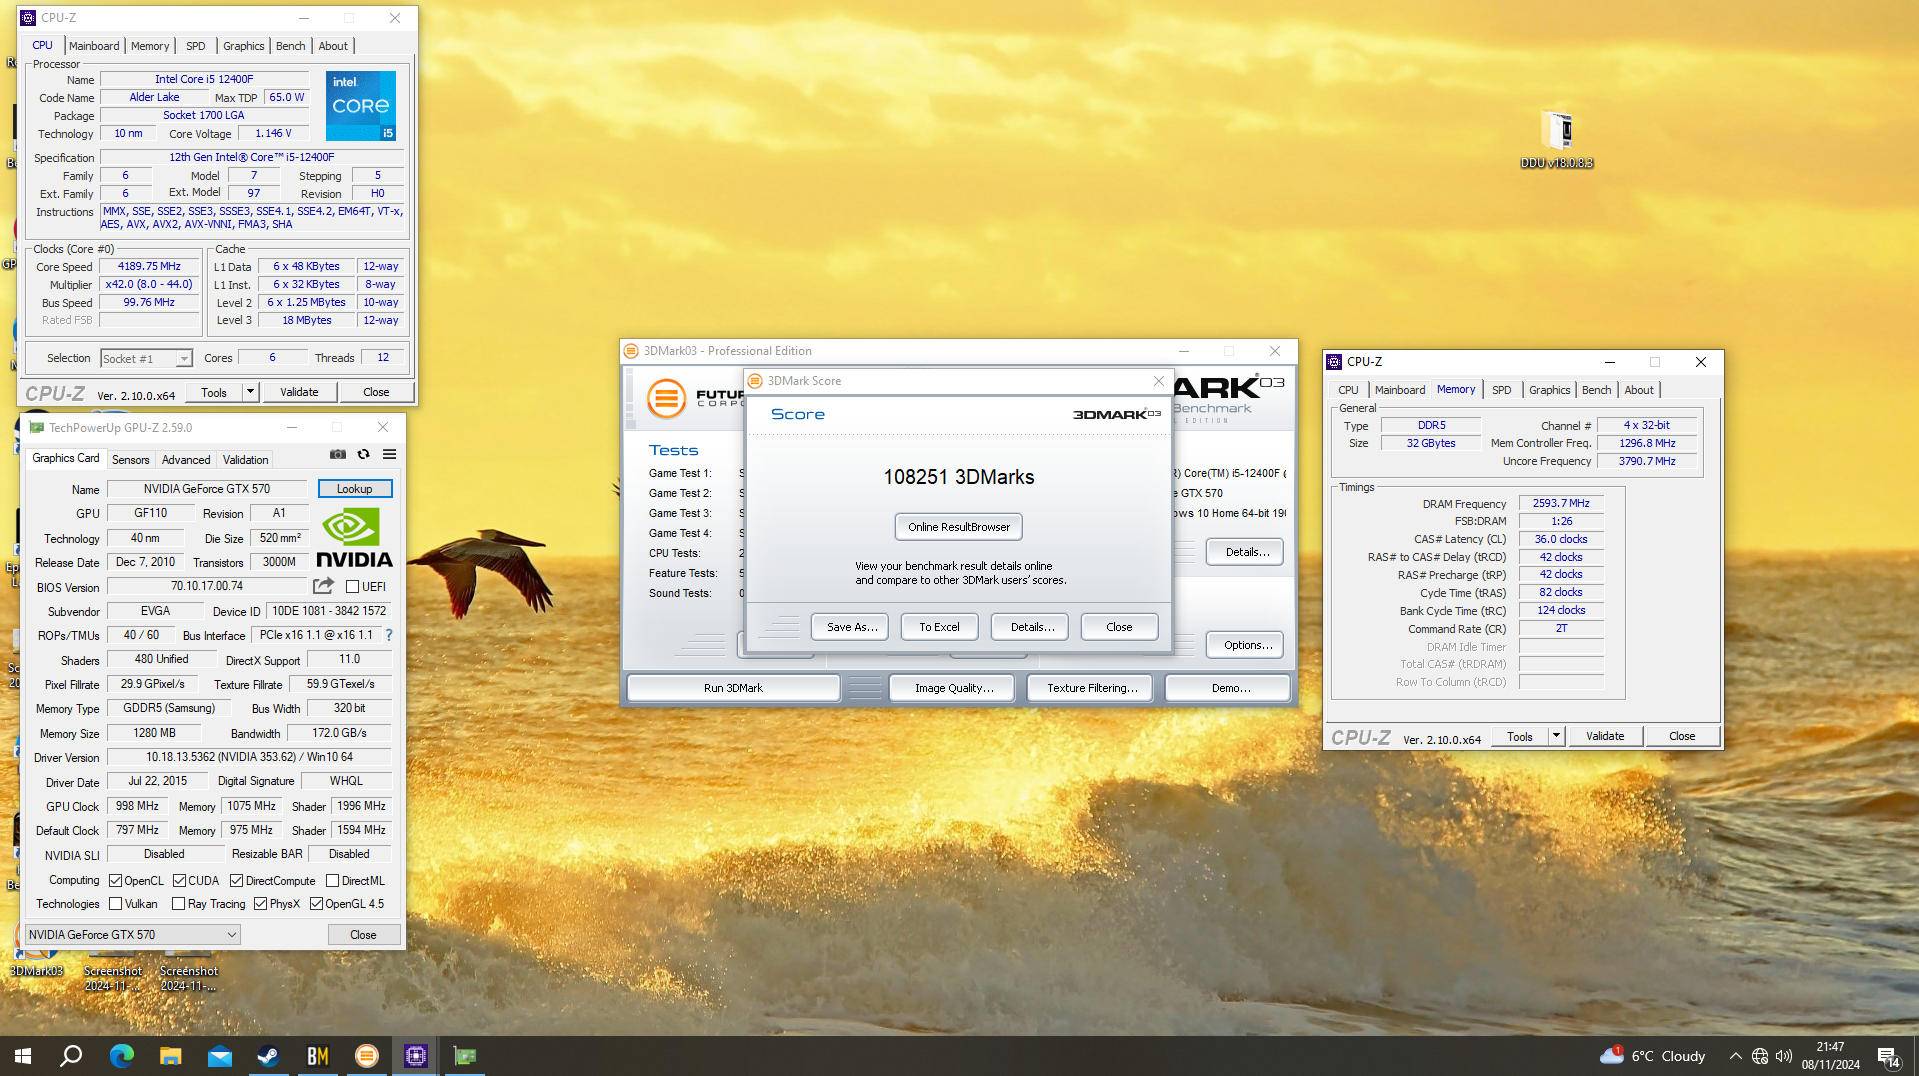Open the Sensors tab in GPU-Z
Viewport: 1919px width, 1076px height.
pos(131,460)
